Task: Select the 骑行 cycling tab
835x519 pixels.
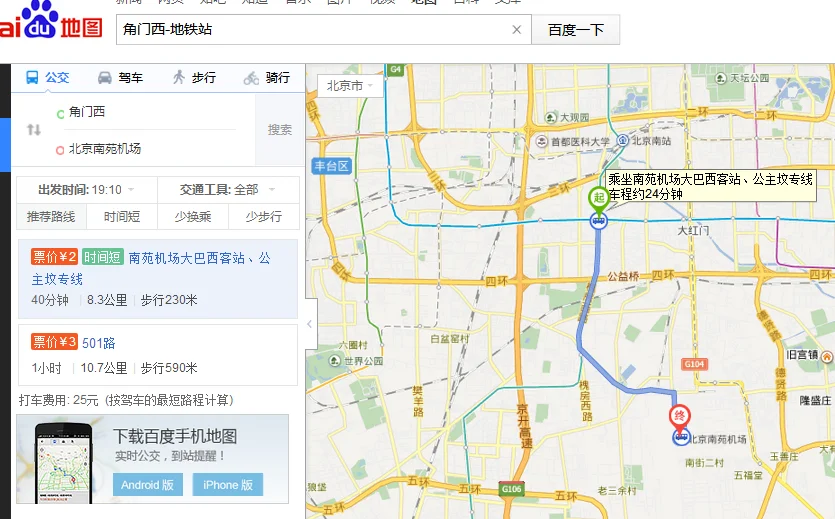Action: pos(267,78)
